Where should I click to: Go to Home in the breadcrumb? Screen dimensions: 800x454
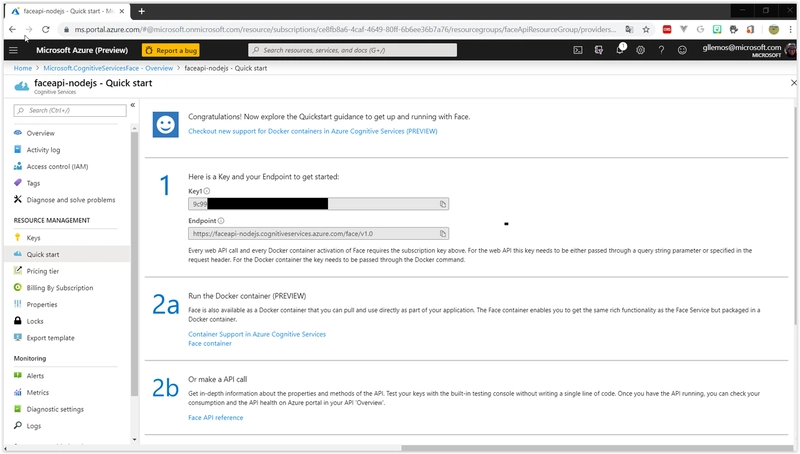pos(22,68)
